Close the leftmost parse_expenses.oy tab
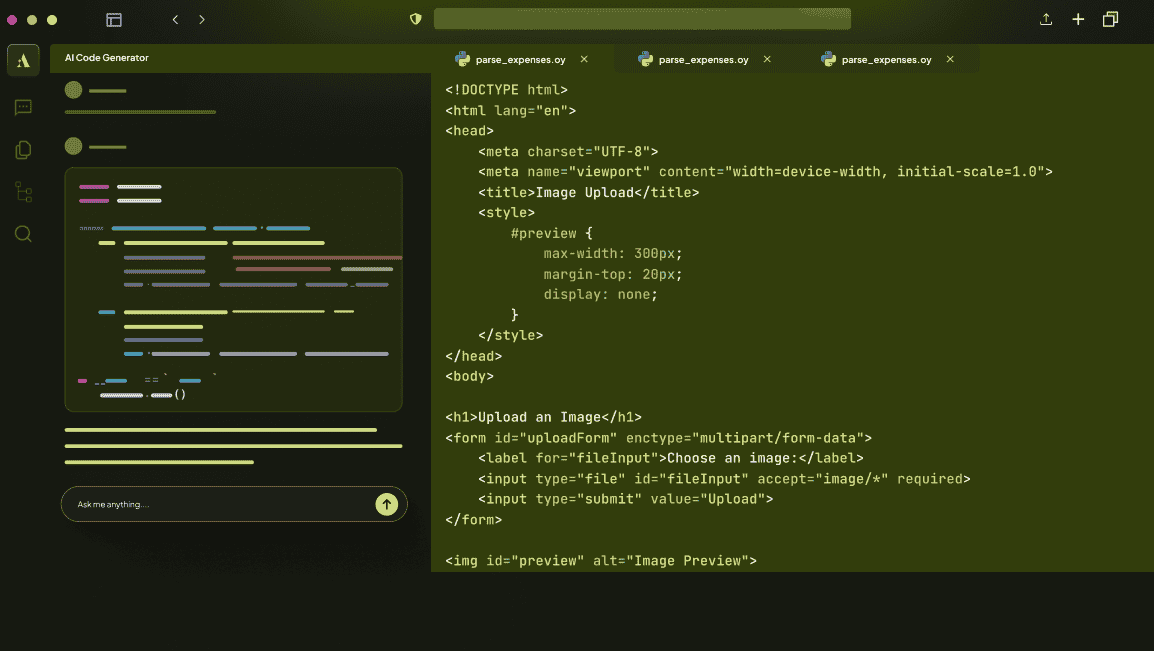This screenshot has height=651, width=1154. tap(584, 59)
